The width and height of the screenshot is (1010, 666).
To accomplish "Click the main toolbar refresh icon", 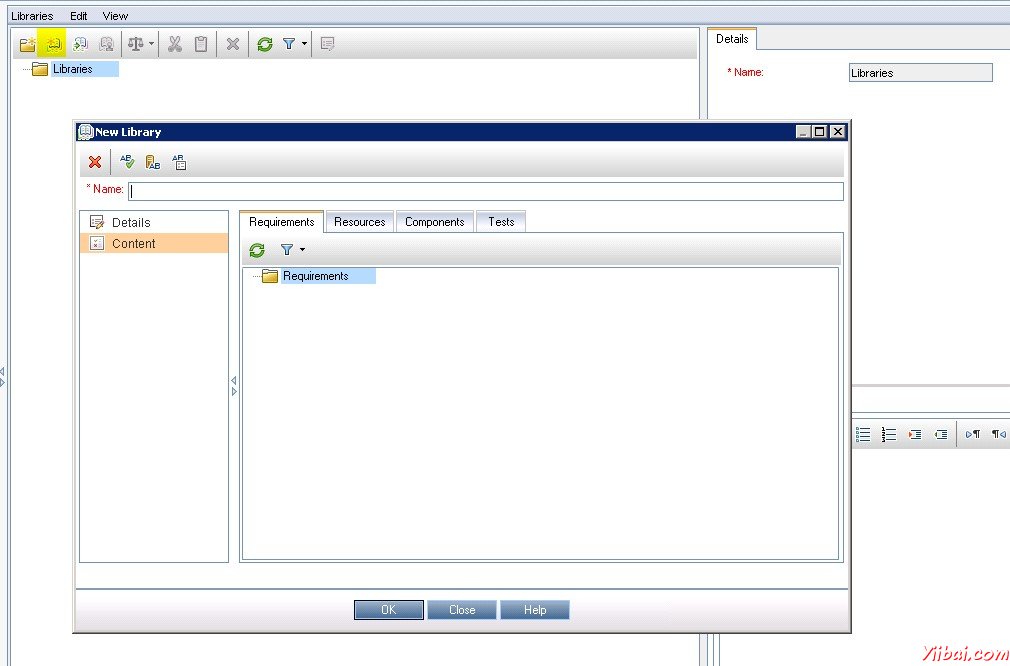I will pyautogui.click(x=264, y=44).
